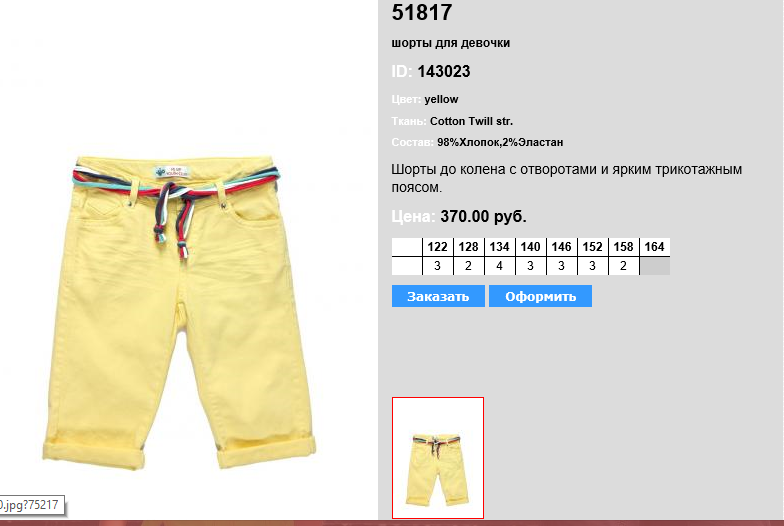
Task: Select size 134 column header
Action: pos(500,247)
